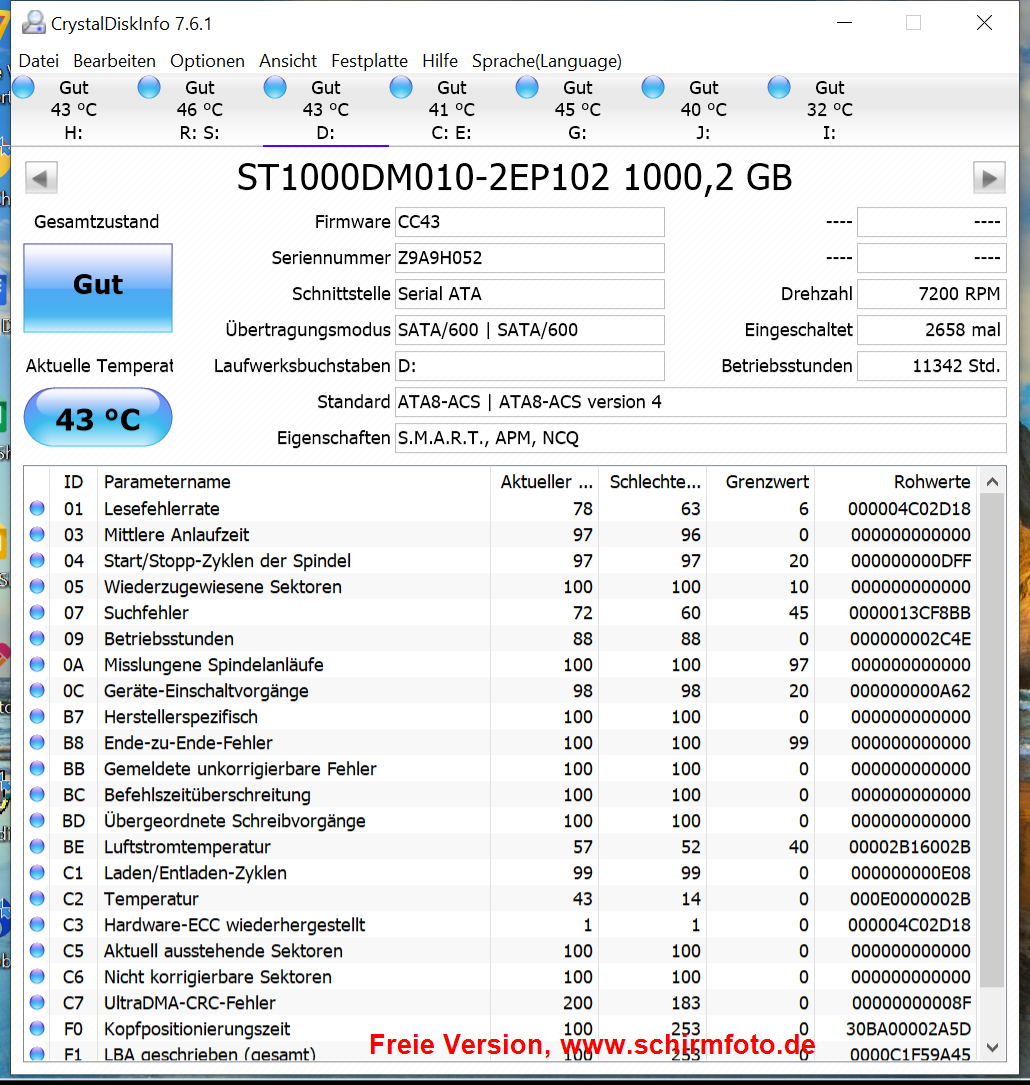Screen dimensions: 1030x1085
Task: Click scrollbar down arrow in SMART table
Action: pos(992,1048)
